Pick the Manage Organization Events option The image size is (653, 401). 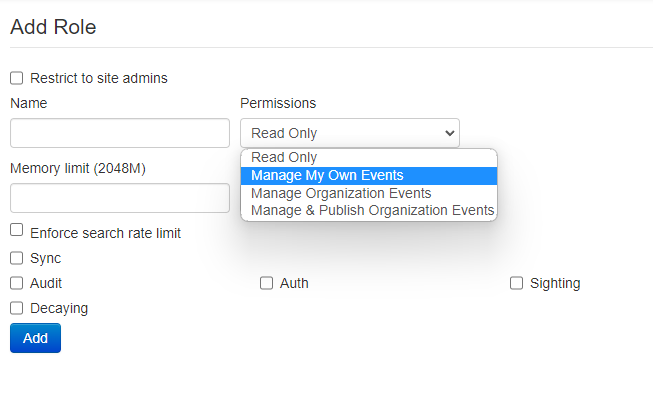point(341,193)
